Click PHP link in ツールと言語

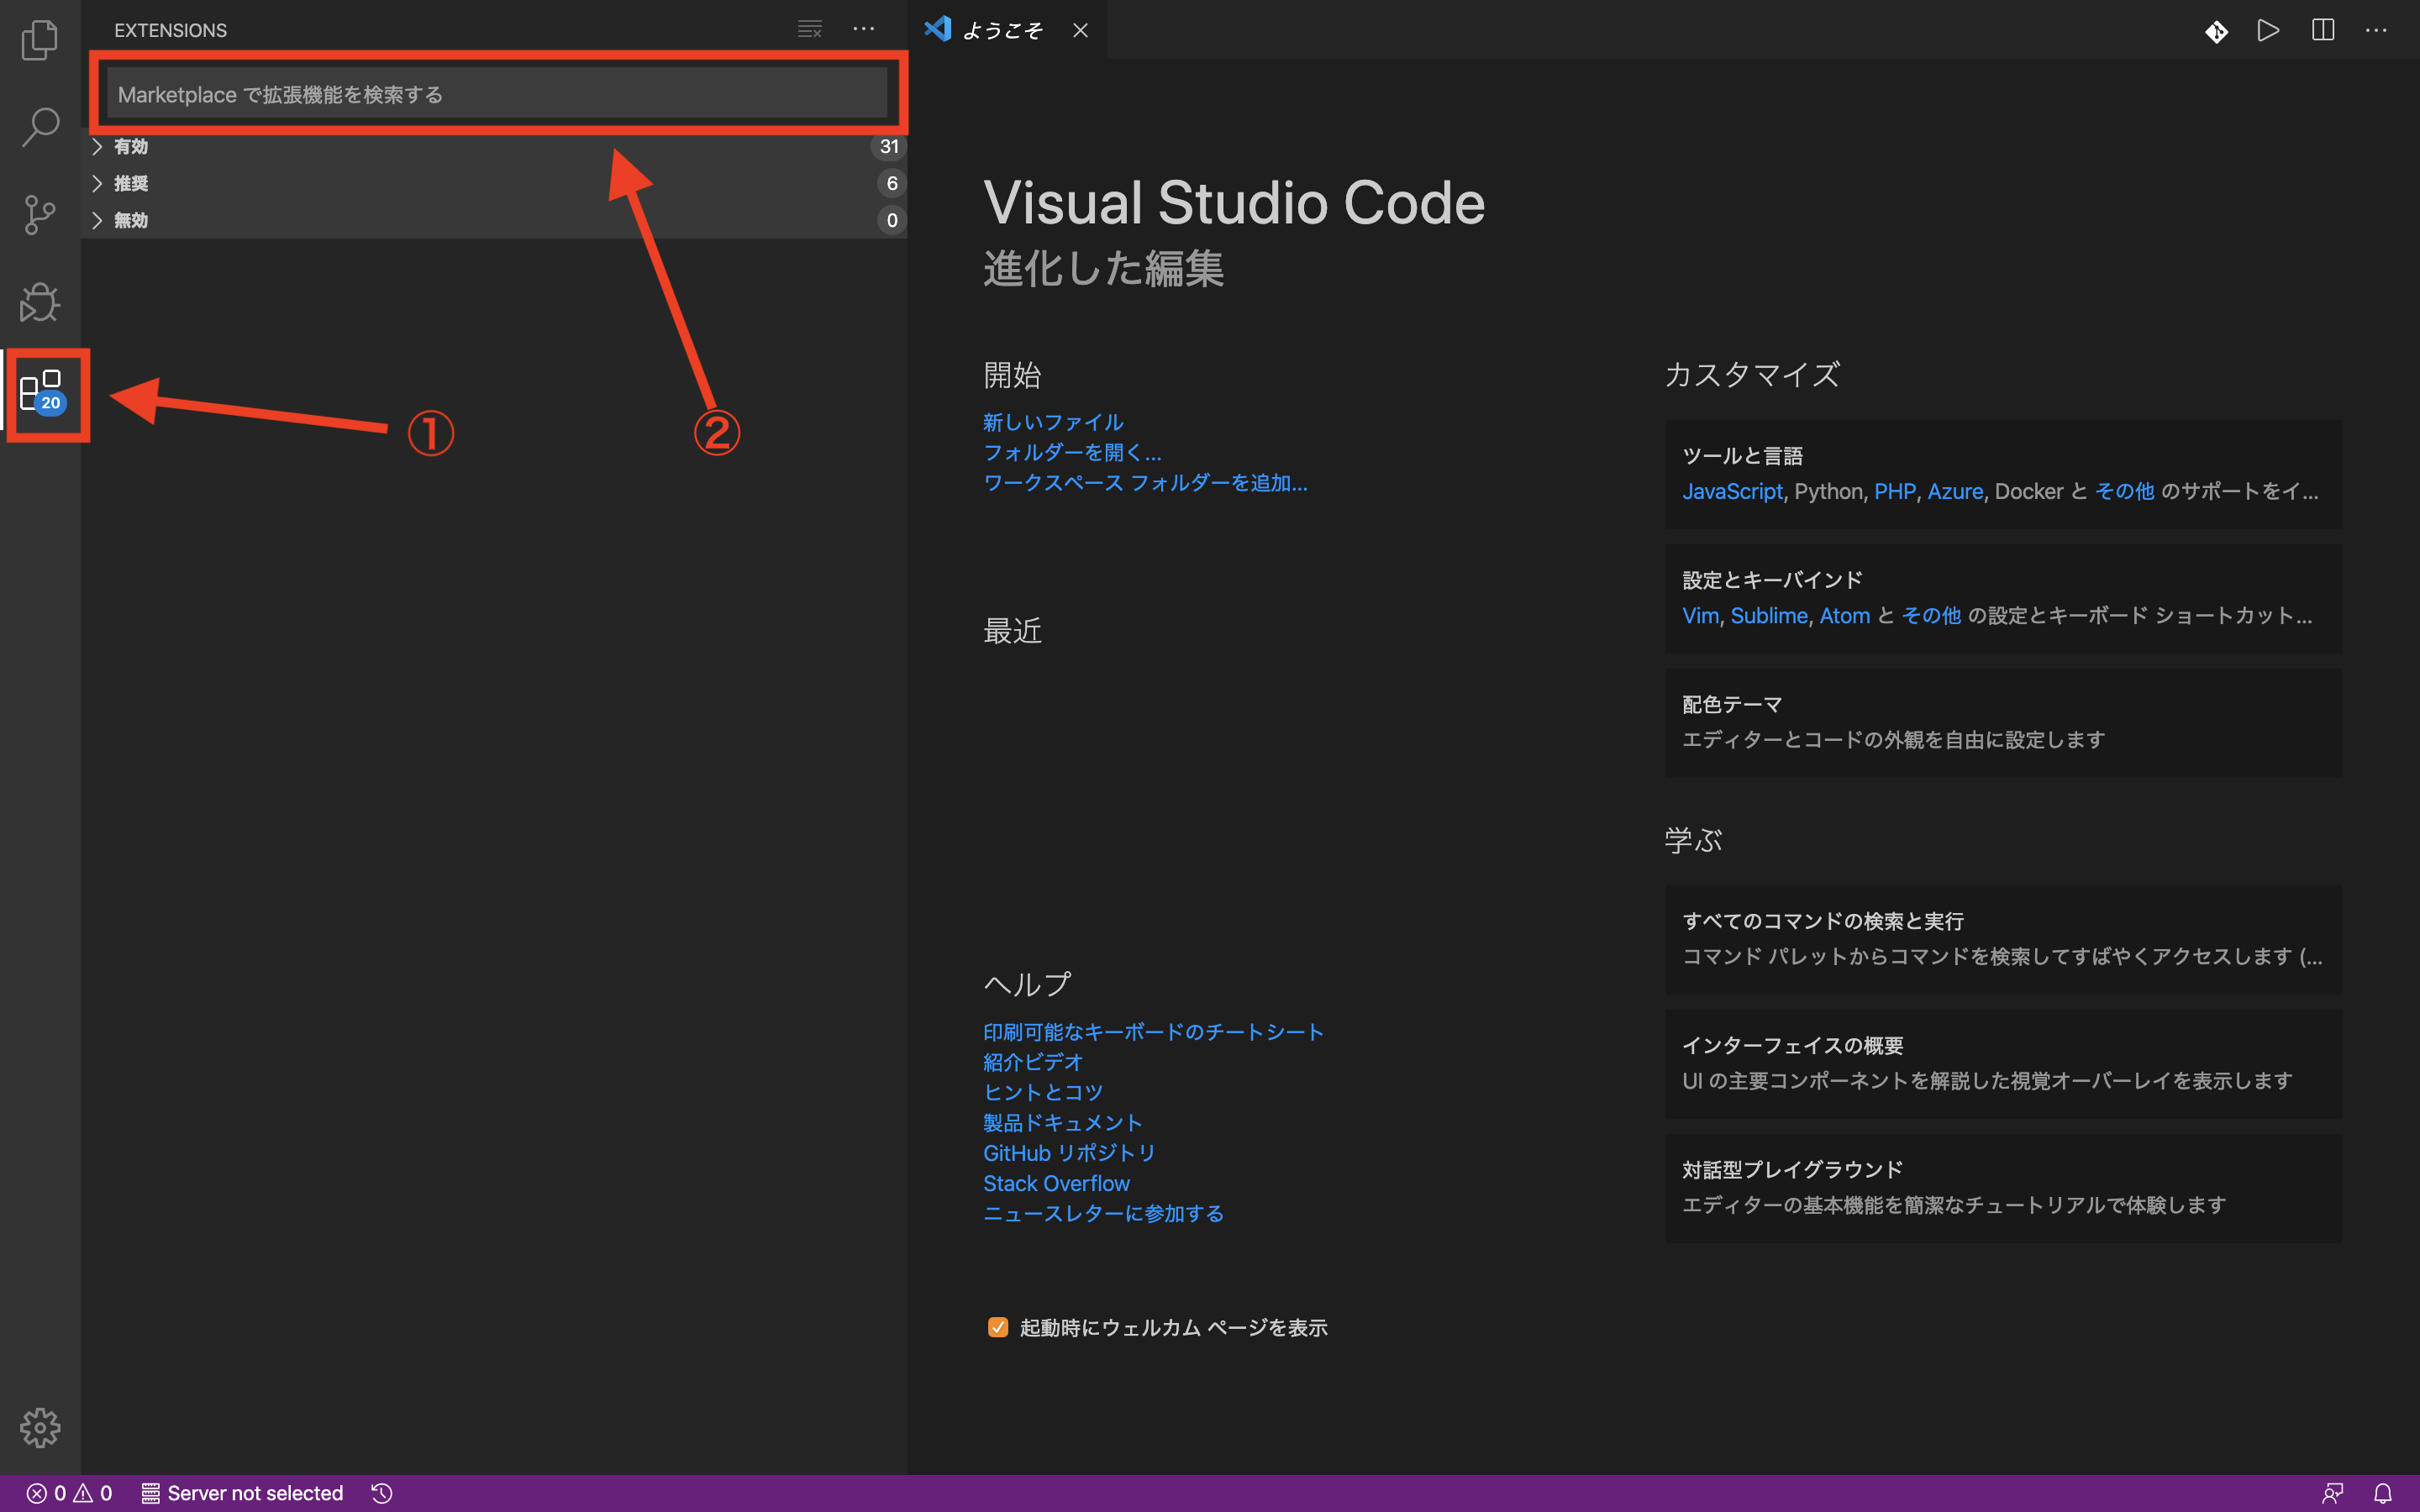(x=1894, y=491)
